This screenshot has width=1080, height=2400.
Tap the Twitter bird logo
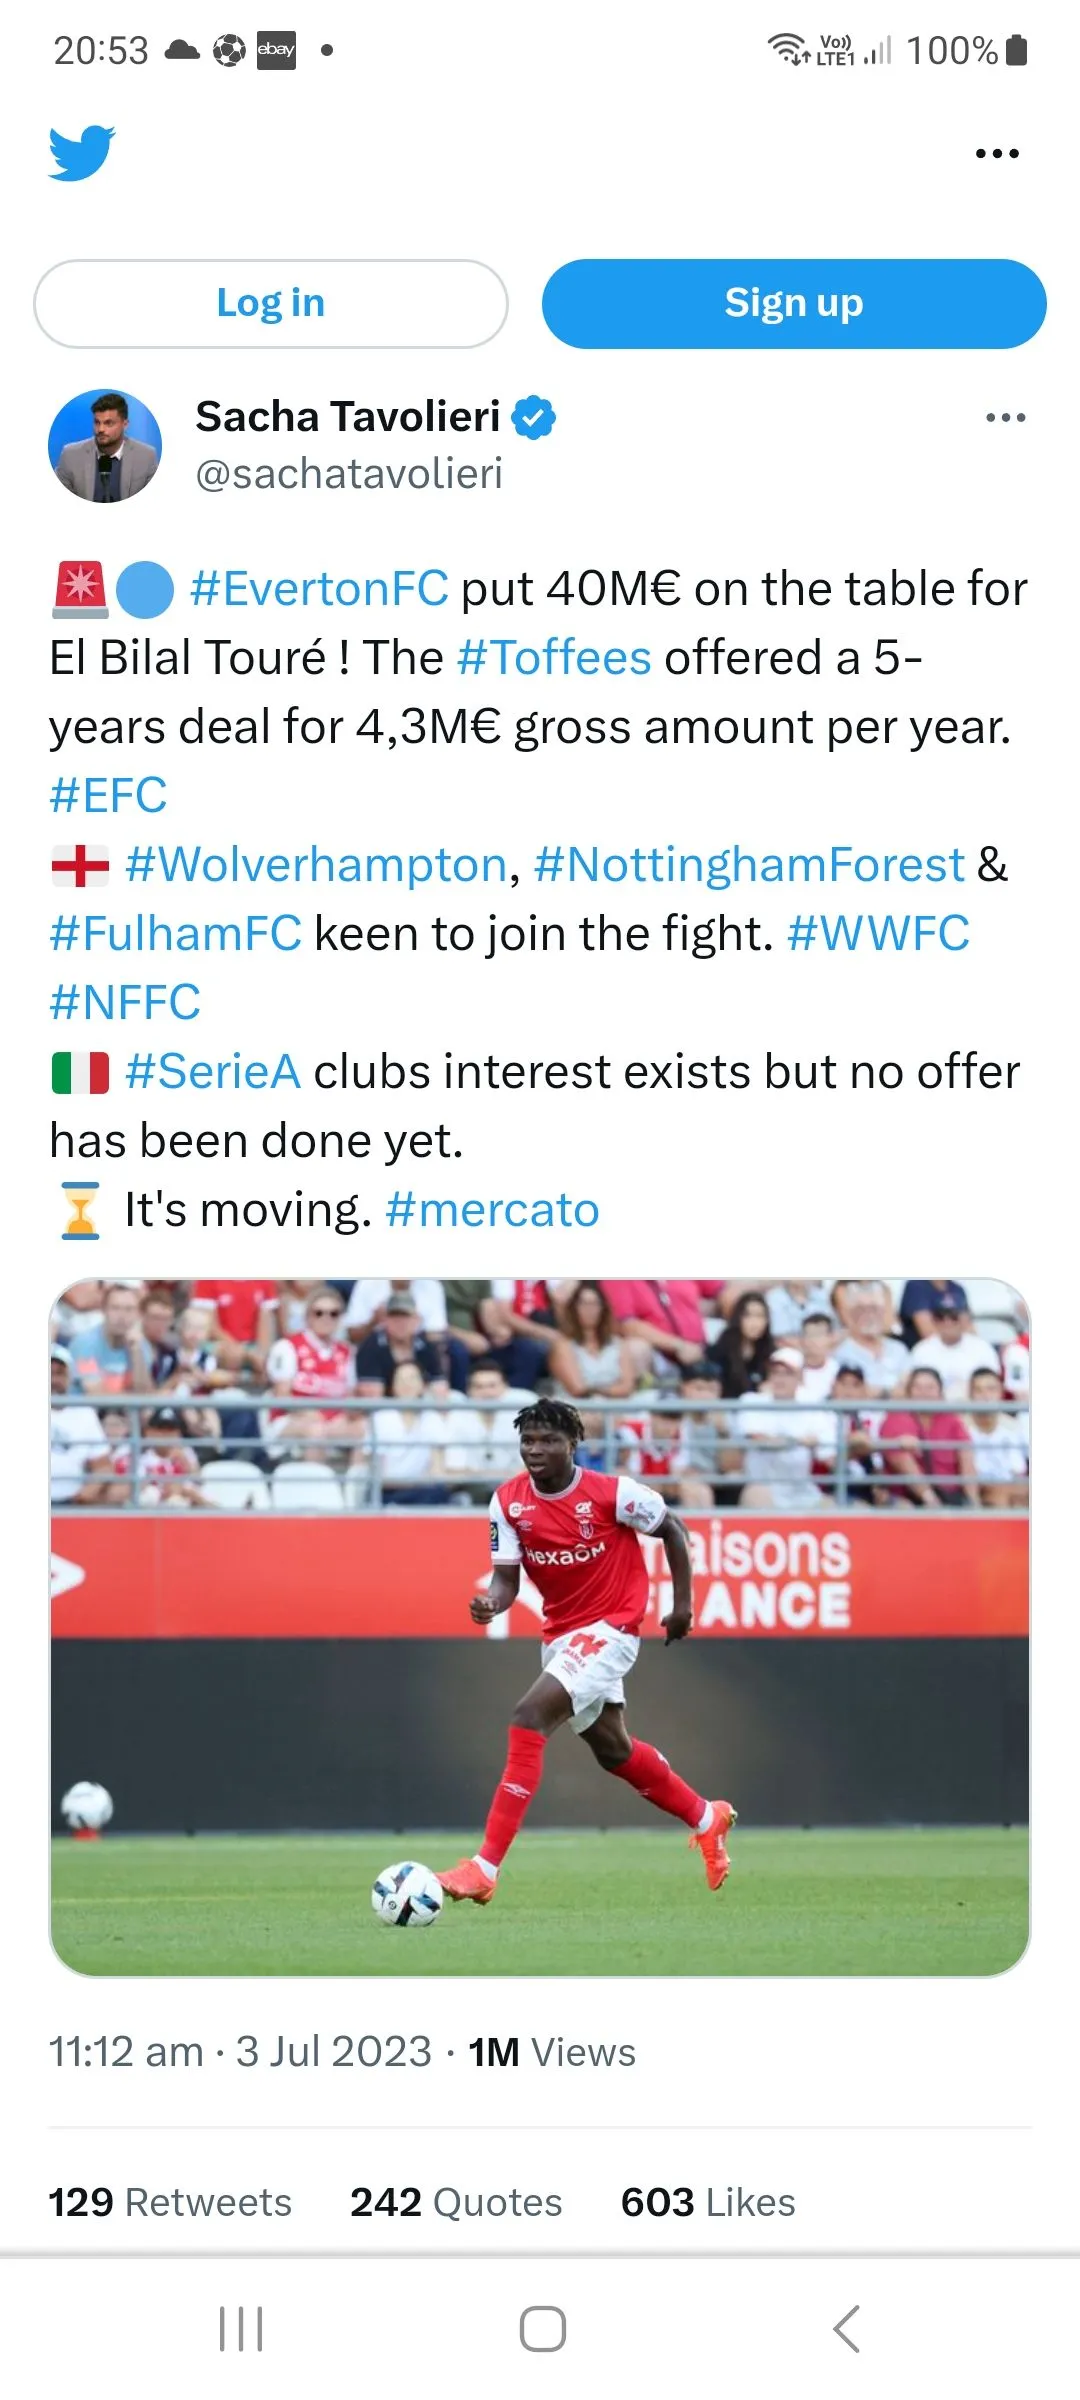click(x=82, y=153)
